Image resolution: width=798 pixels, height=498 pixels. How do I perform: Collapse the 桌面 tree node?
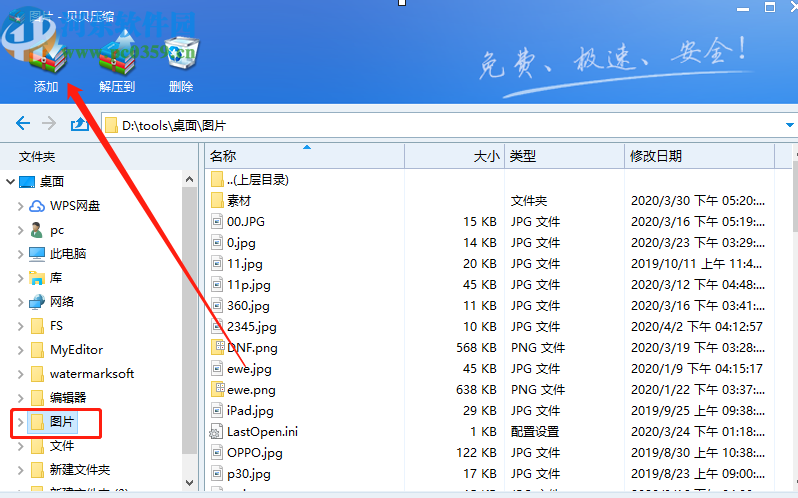[x=10, y=182]
